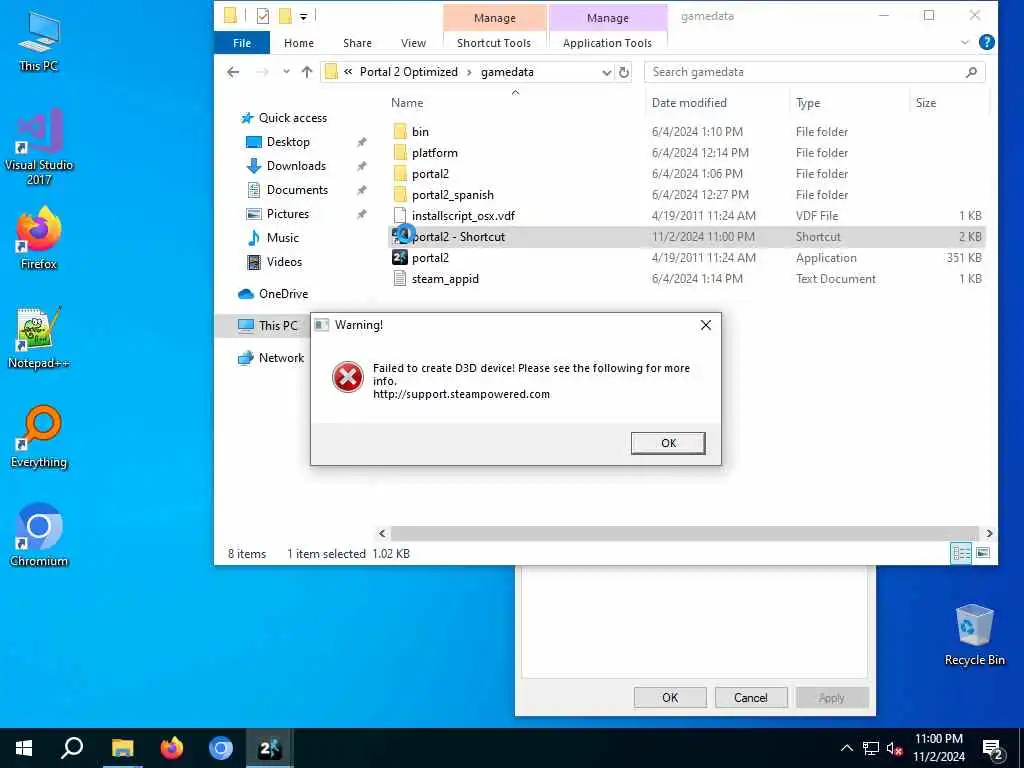Click the horizontal scrollbar in file list
1024x768 pixels.
click(684, 534)
